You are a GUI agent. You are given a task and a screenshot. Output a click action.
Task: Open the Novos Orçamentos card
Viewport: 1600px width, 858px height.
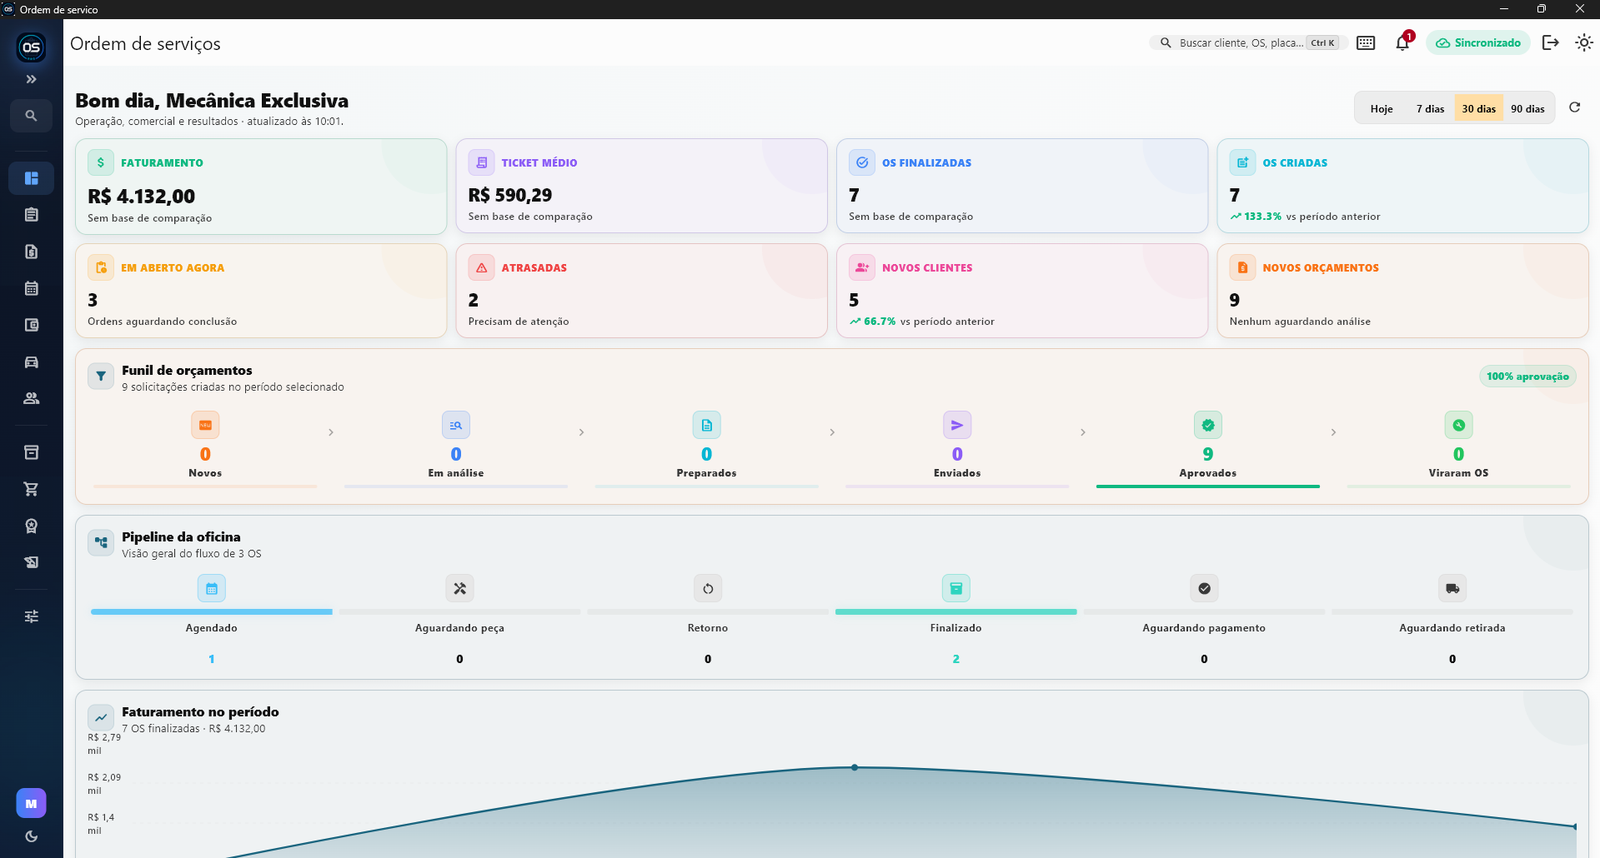pyautogui.click(x=1403, y=291)
